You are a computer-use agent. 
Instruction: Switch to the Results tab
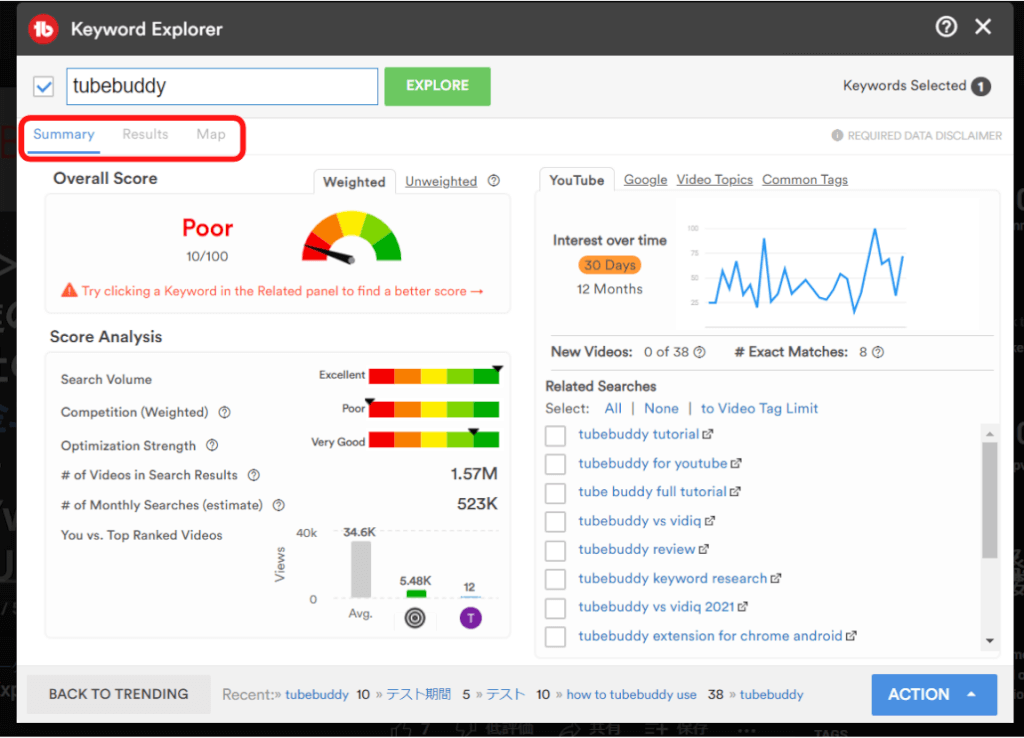pos(145,135)
